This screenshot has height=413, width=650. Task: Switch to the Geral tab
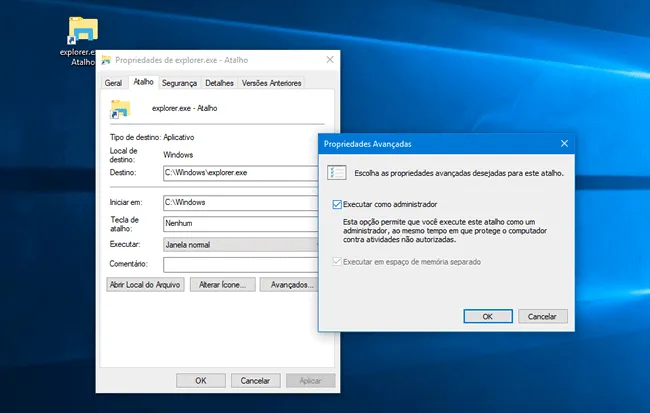(x=114, y=83)
